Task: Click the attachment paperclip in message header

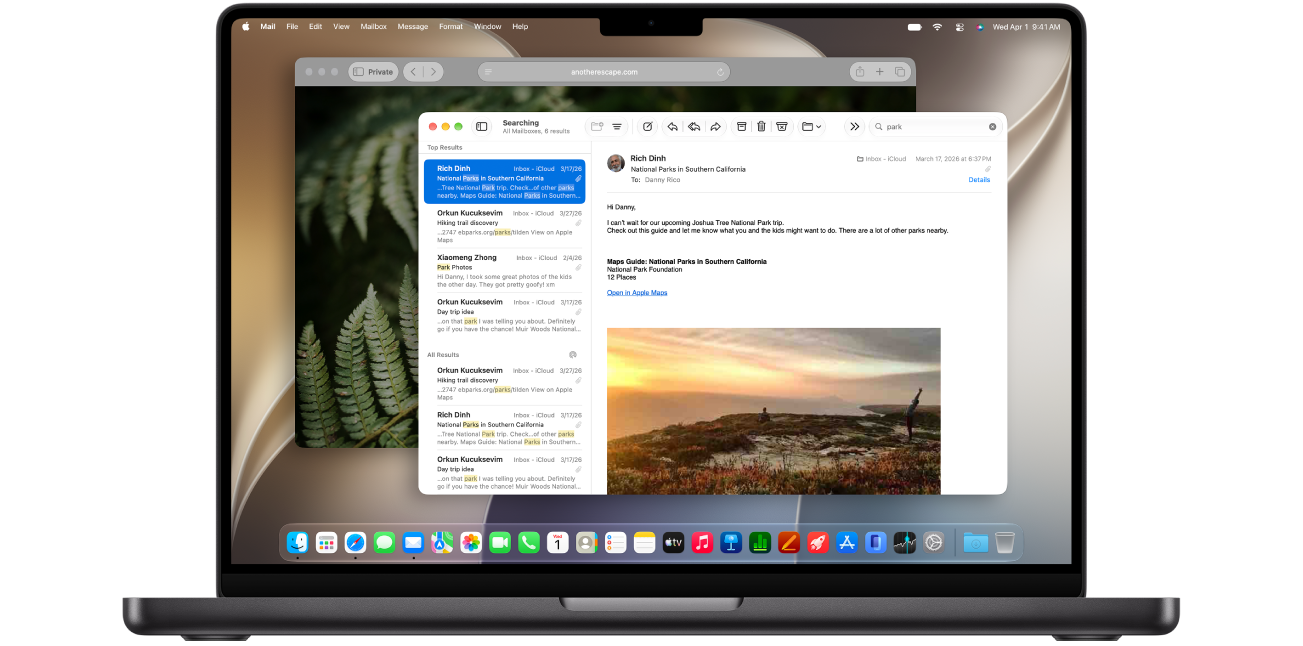Action: [988, 170]
